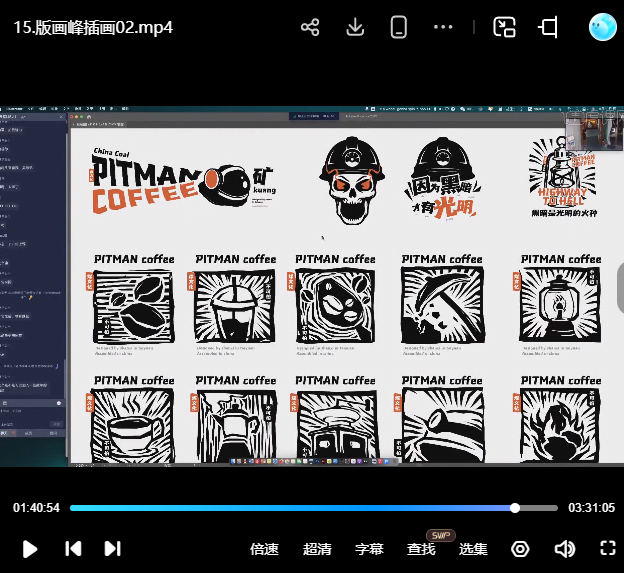Toggle subtitles with 字幕 button
624x573 pixels.
[x=369, y=549]
